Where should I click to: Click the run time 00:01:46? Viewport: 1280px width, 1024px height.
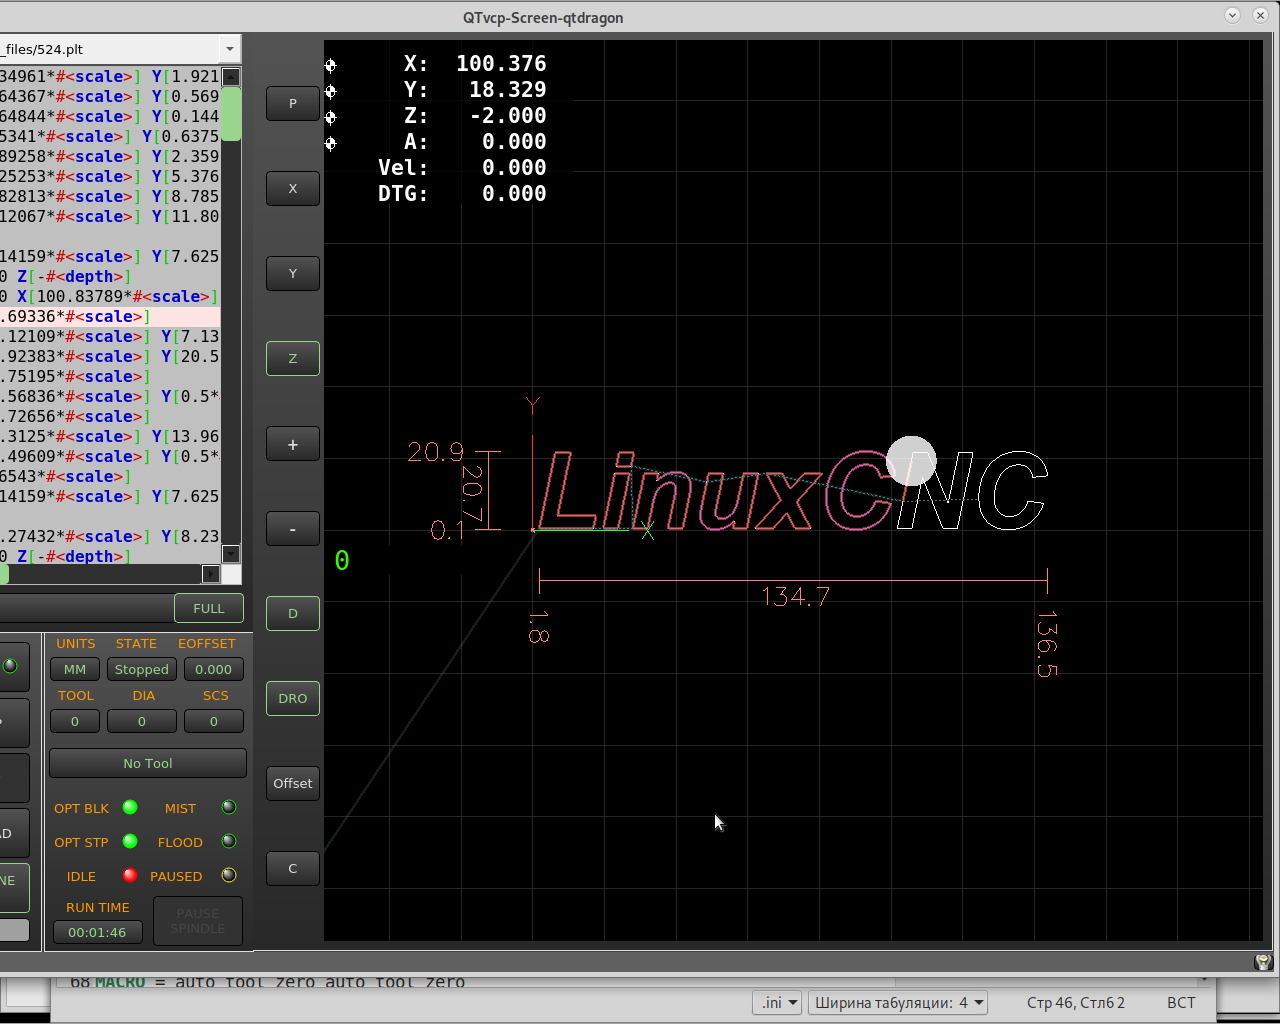click(x=97, y=932)
